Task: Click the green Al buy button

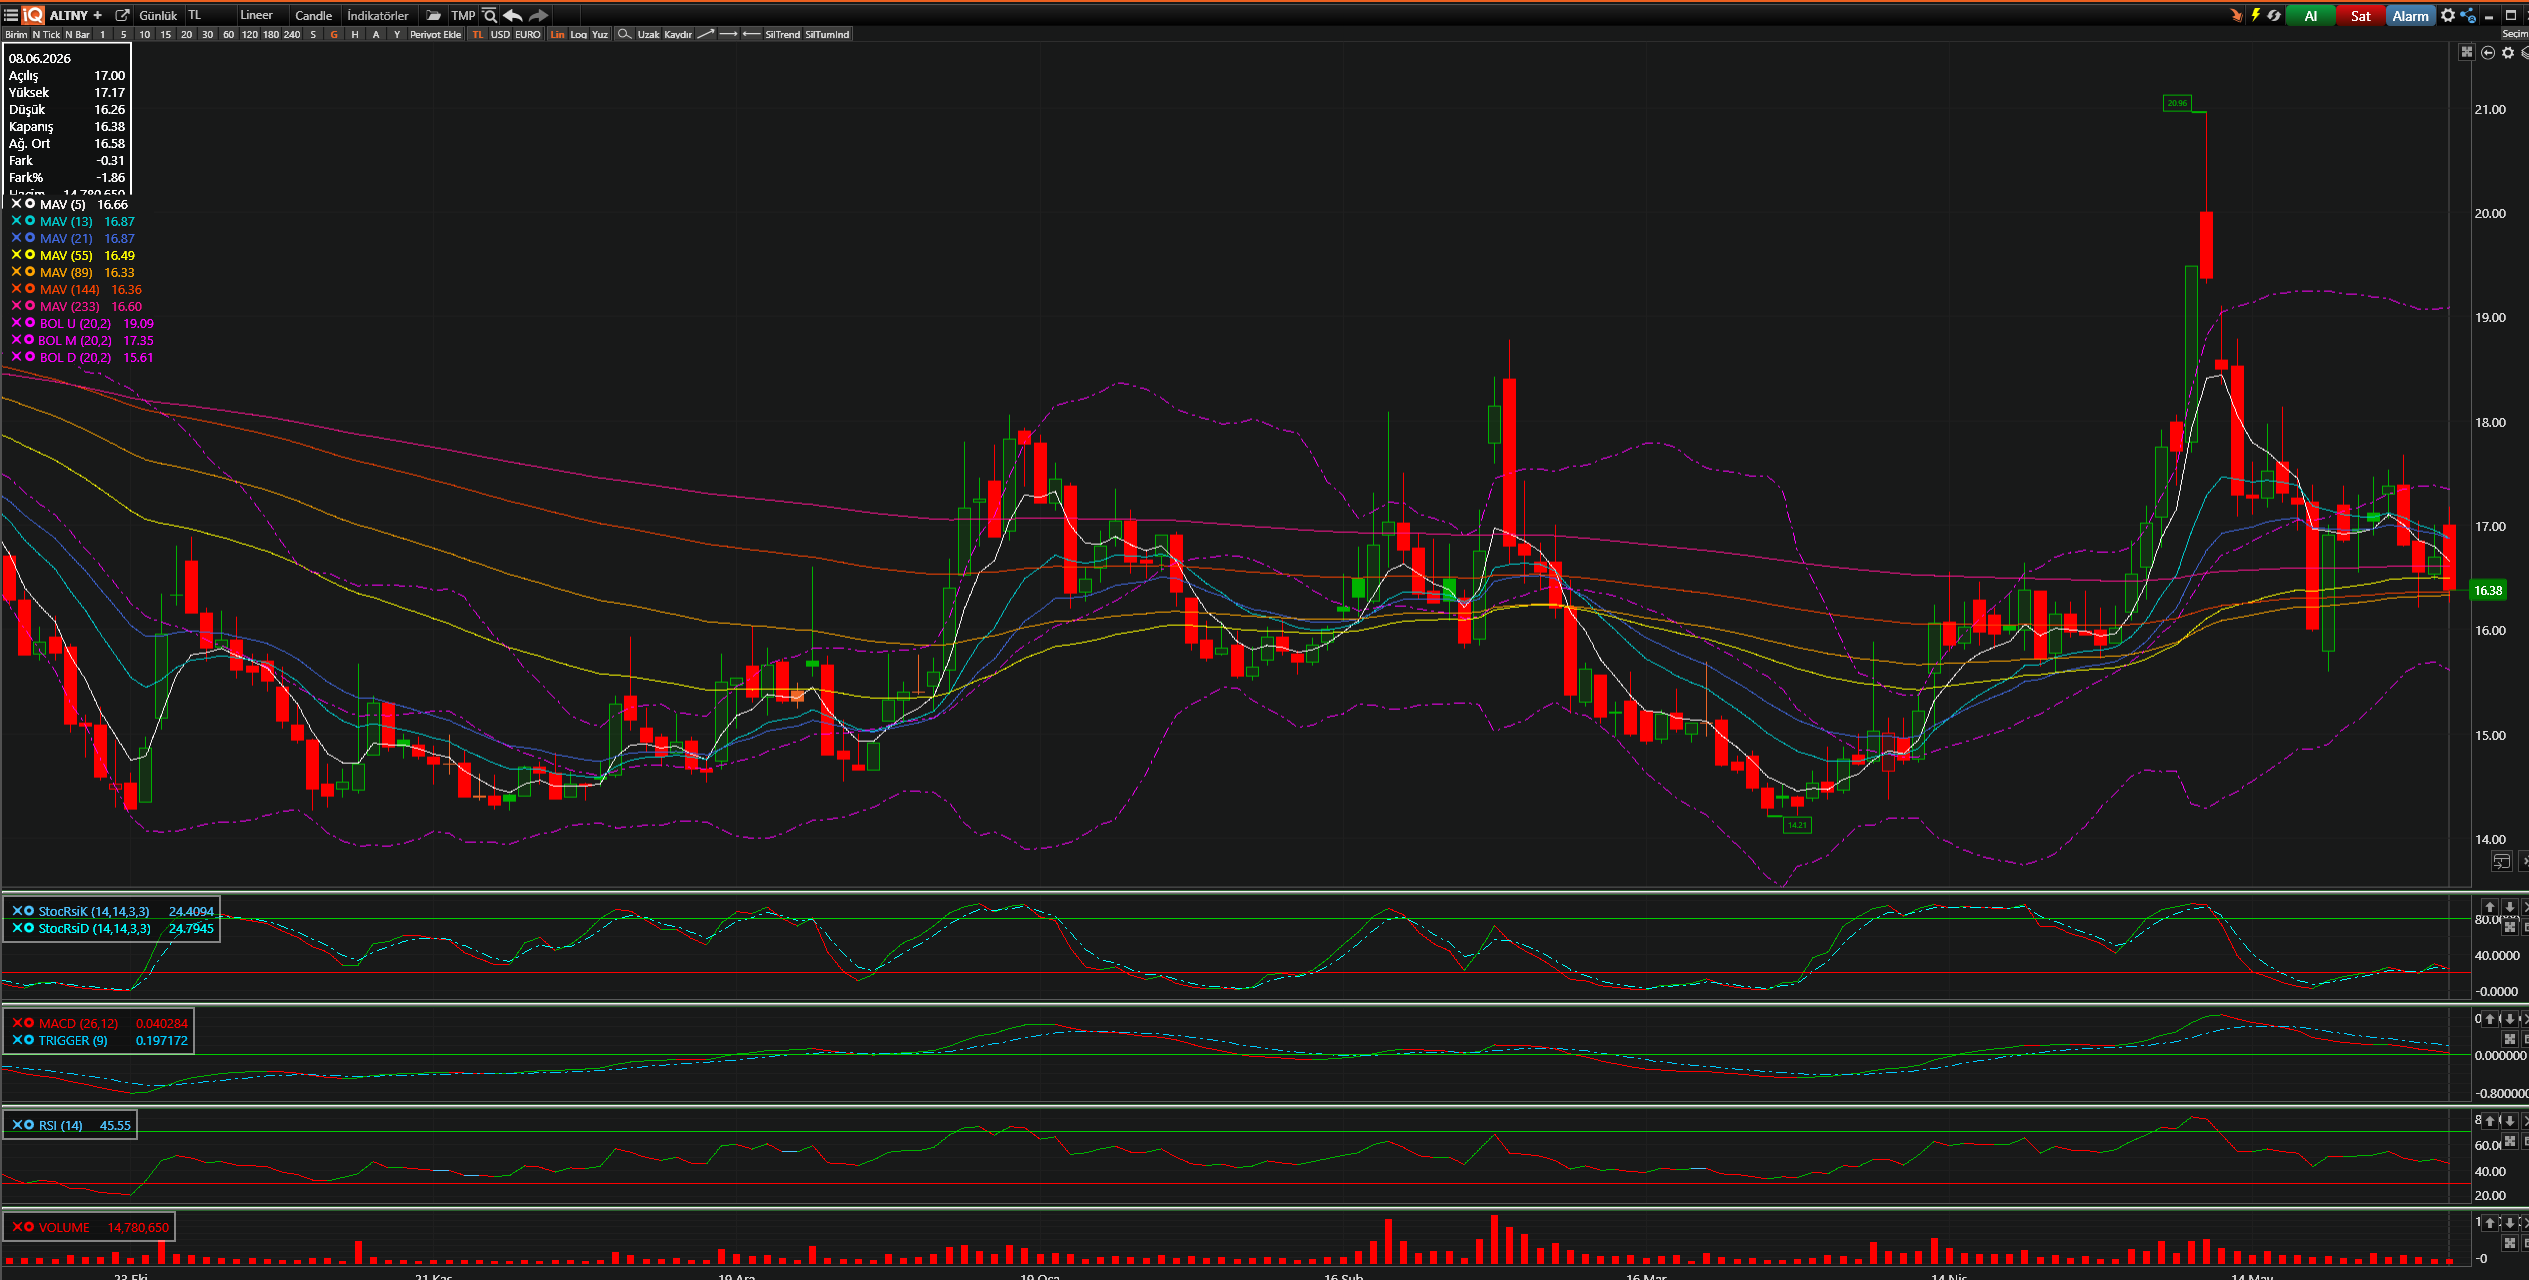Action: 2311,15
